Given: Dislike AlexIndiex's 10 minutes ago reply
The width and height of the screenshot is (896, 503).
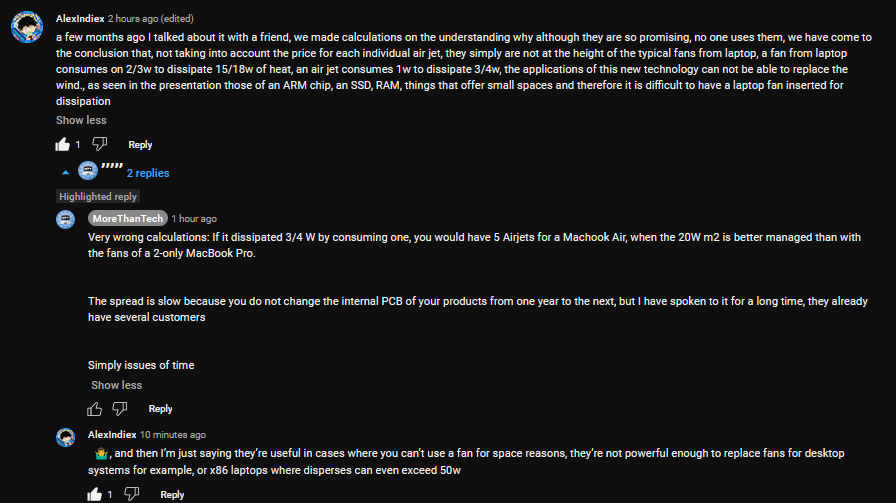Looking at the screenshot, I should (x=132, y=494).
